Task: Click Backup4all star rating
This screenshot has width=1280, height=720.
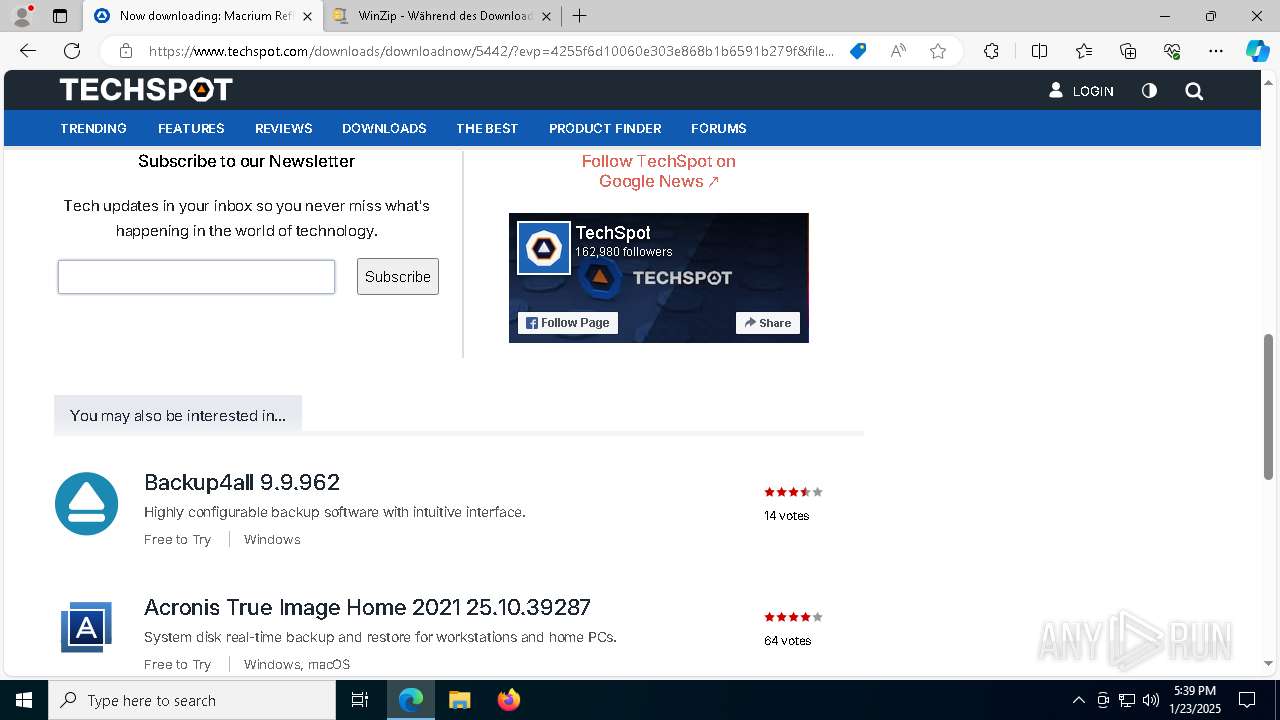Action: 793,492
